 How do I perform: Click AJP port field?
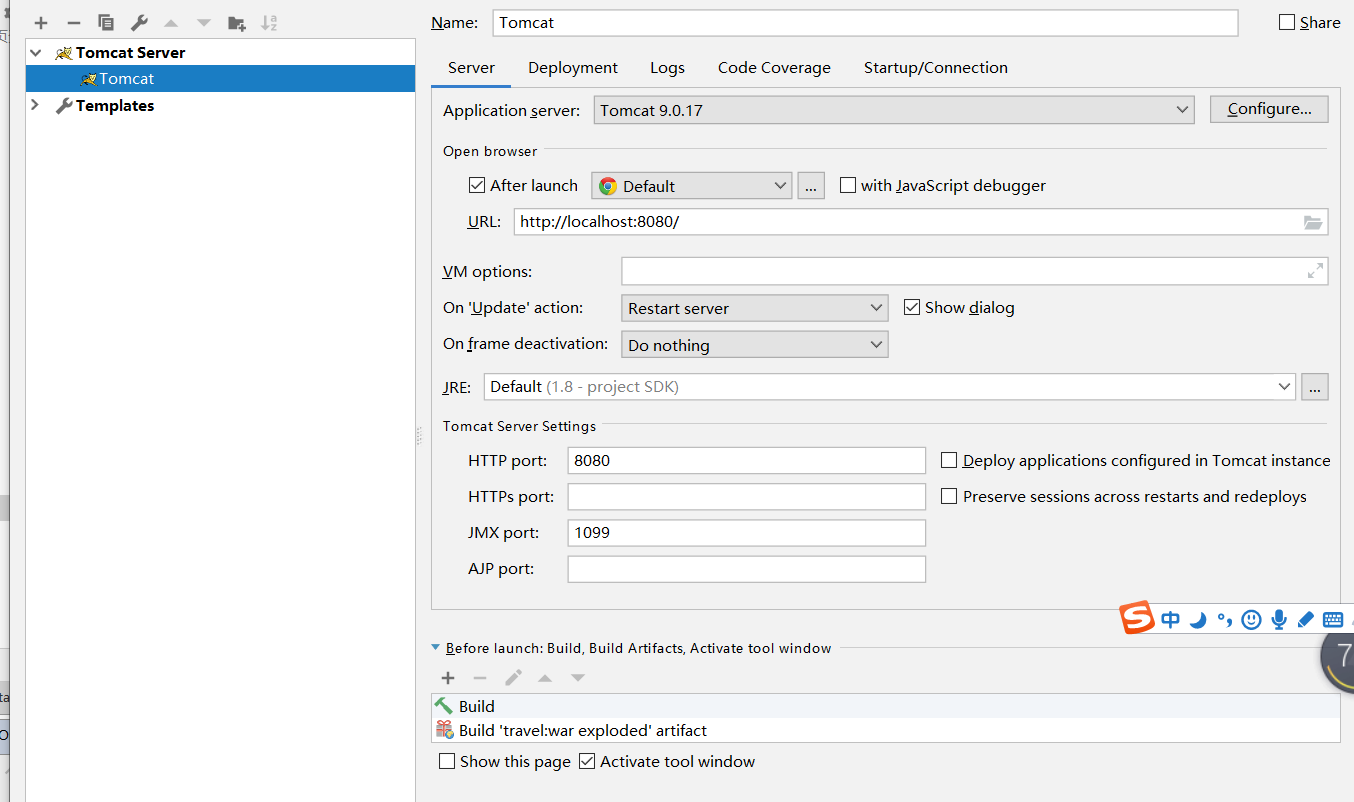(x=747, y=569)
